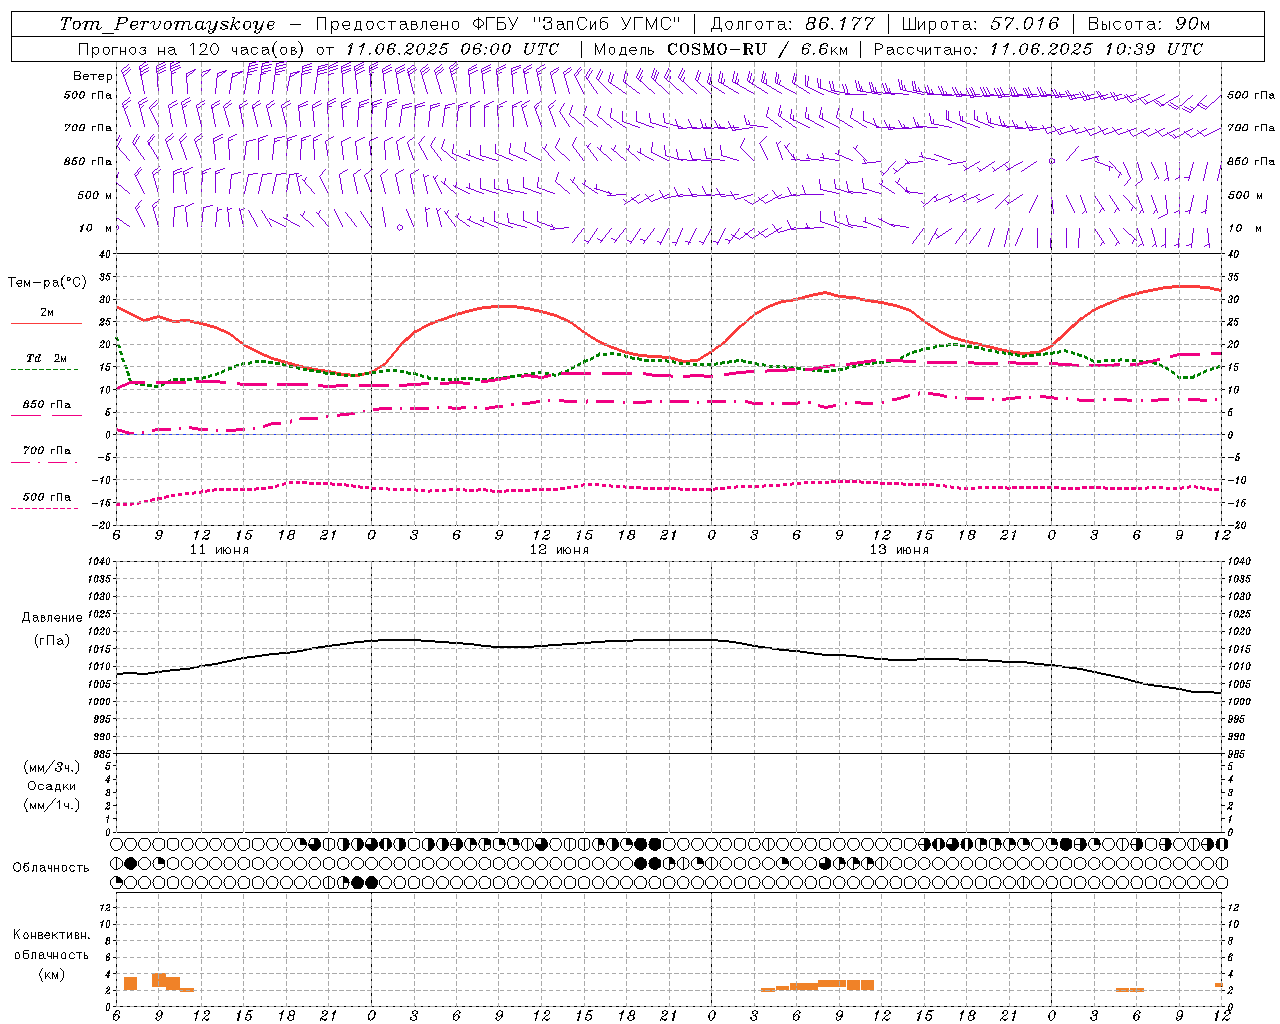
Task: Click the 12 июня date label
Action: (559, 550)
